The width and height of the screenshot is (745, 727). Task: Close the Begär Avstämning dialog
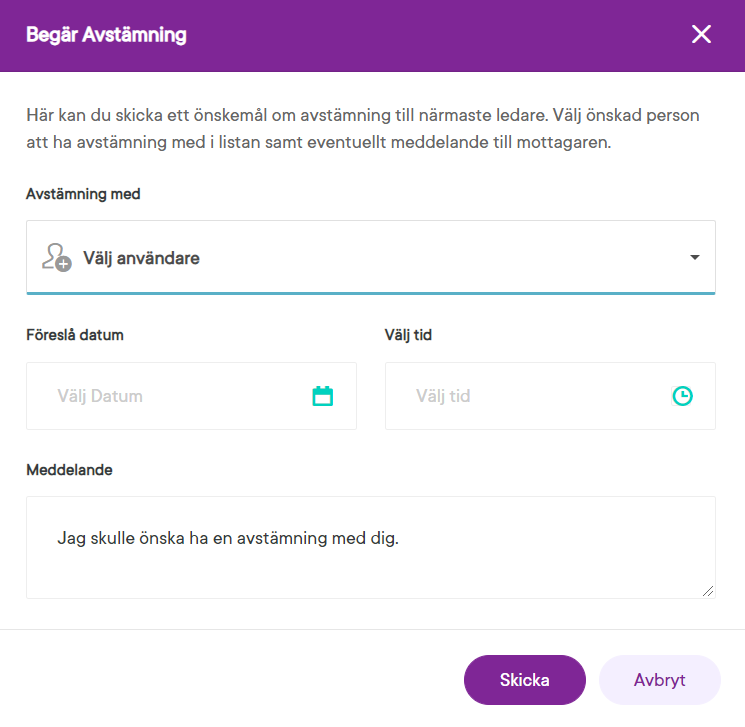tap(701, 35)
